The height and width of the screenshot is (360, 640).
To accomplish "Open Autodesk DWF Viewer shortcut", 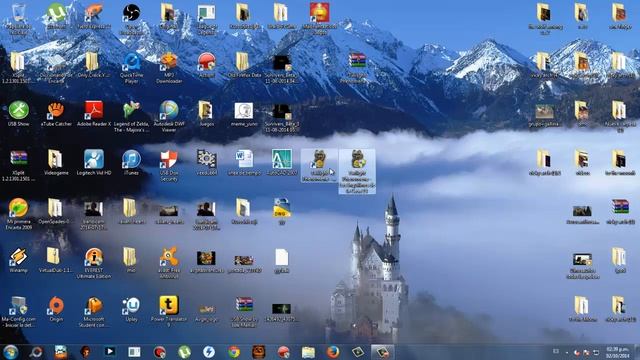I will point(169,116).
